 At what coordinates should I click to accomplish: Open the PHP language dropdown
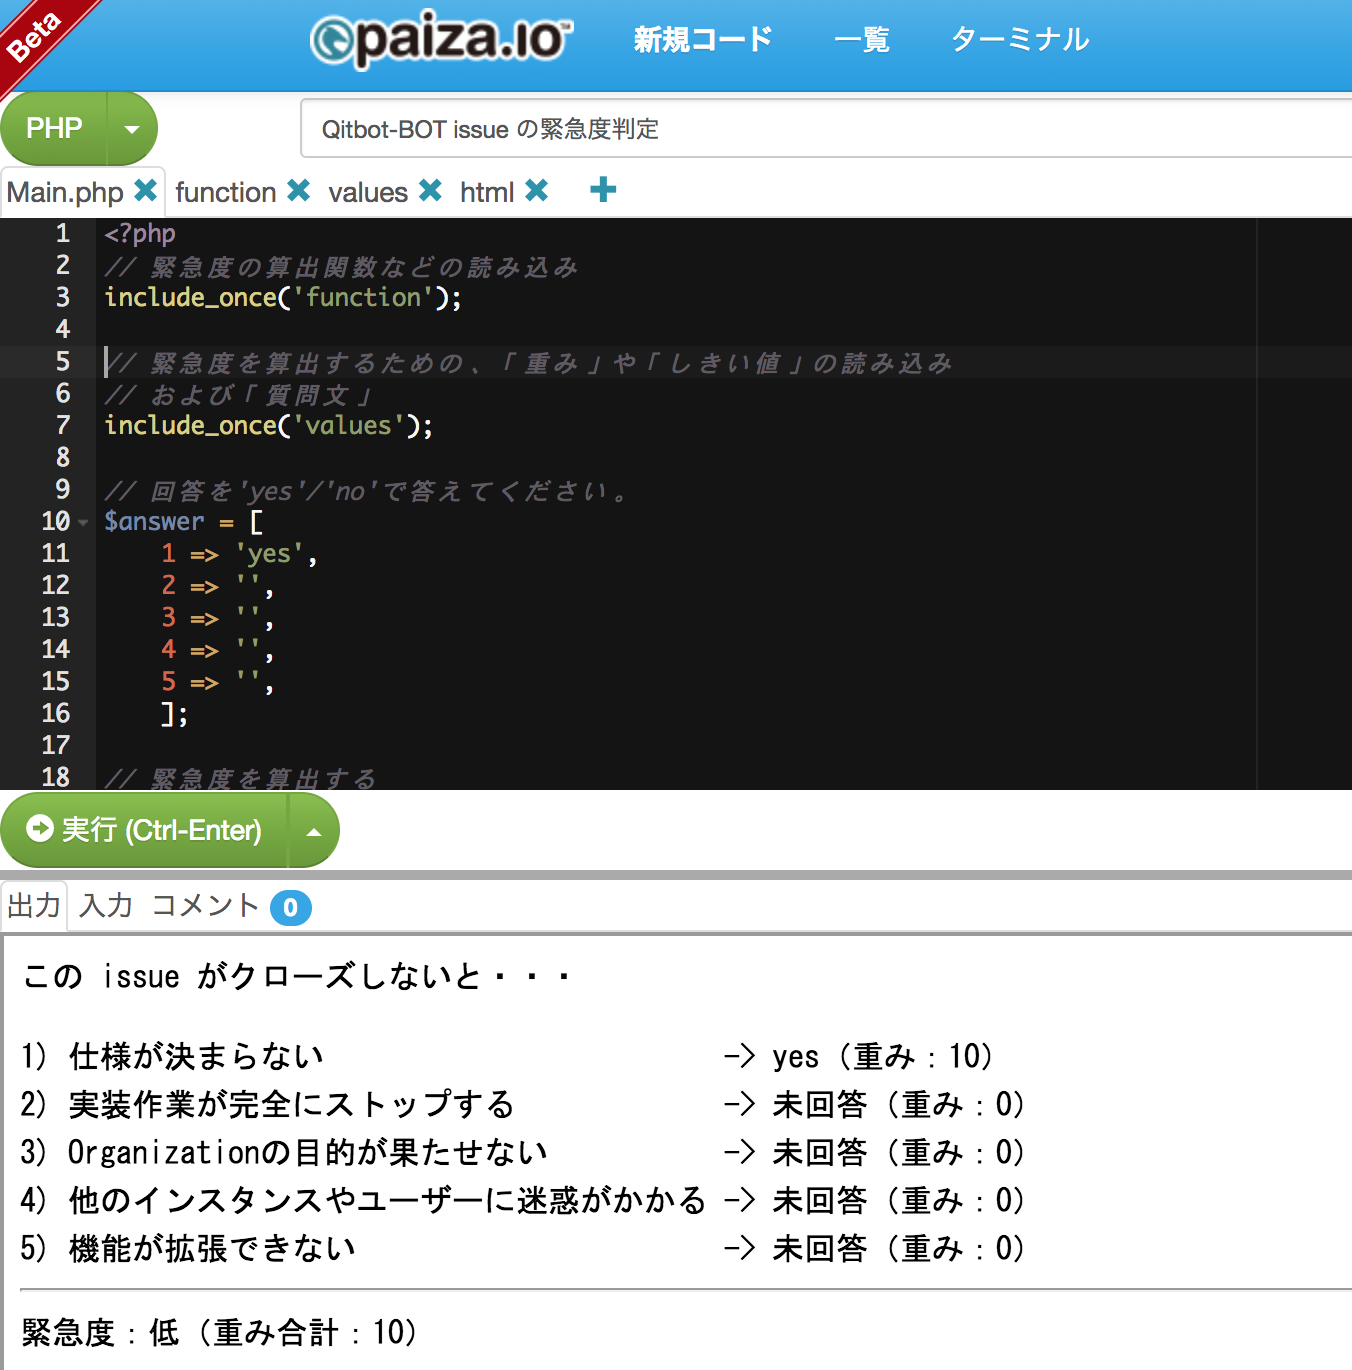coord(132,128)
